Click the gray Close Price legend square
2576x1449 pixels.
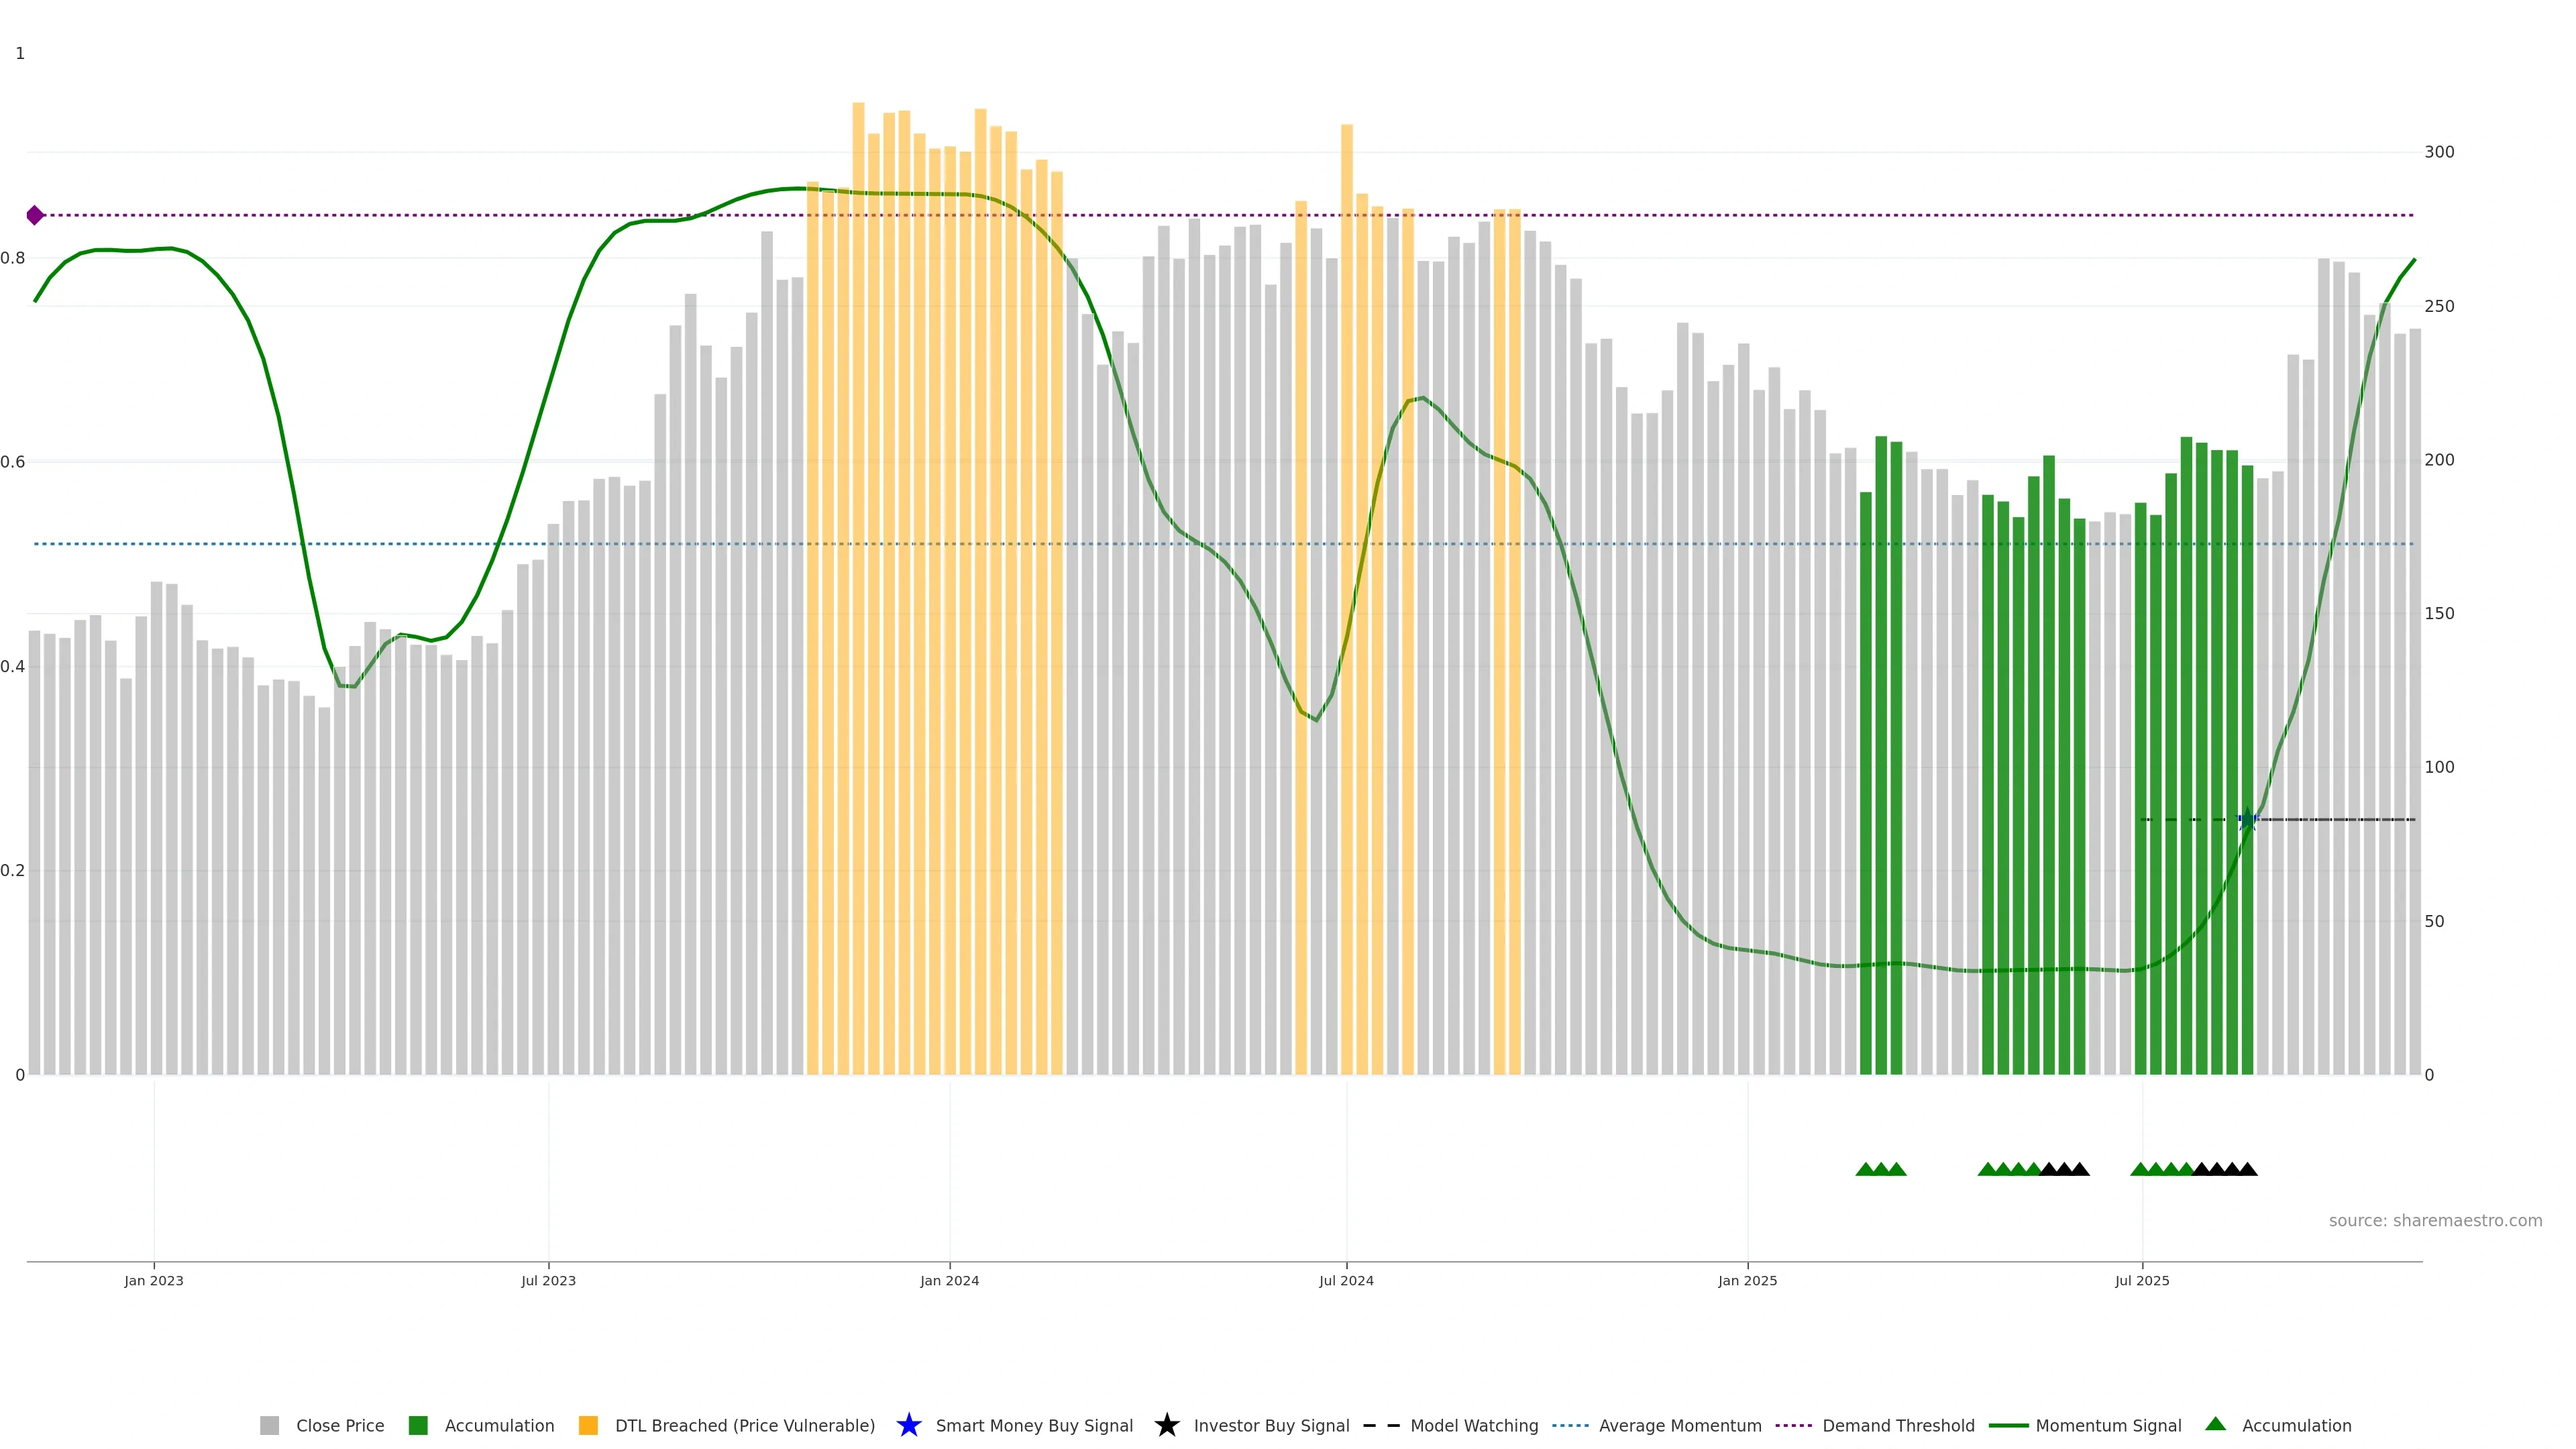tap(269, 1425)
